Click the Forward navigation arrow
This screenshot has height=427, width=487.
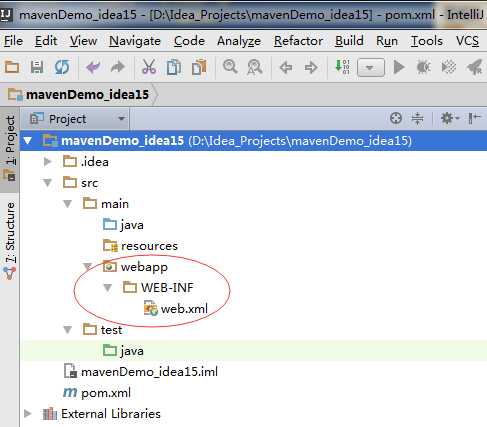pos(311,68)
